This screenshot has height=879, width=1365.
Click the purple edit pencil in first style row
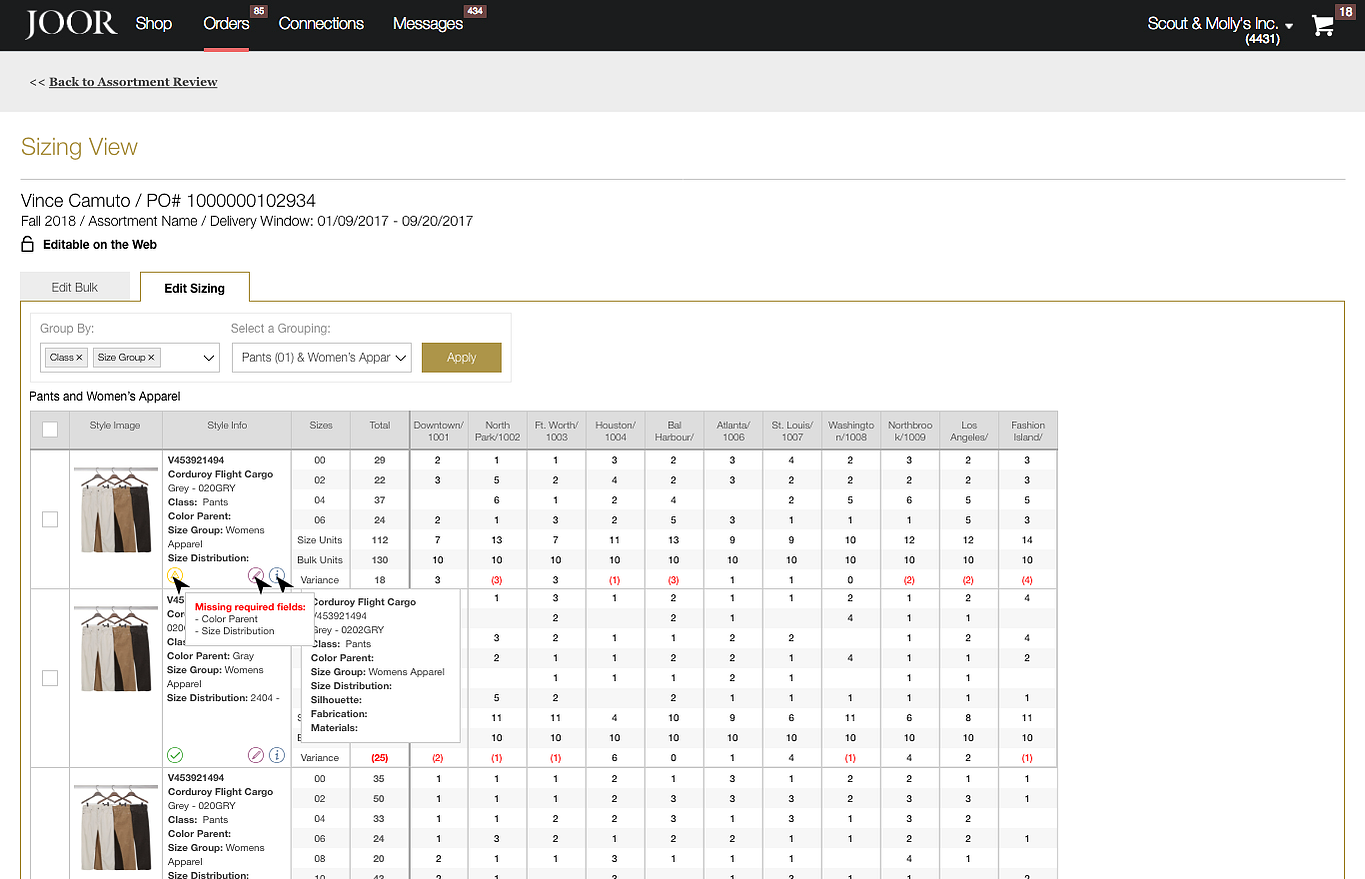click(x=256, y=576)
